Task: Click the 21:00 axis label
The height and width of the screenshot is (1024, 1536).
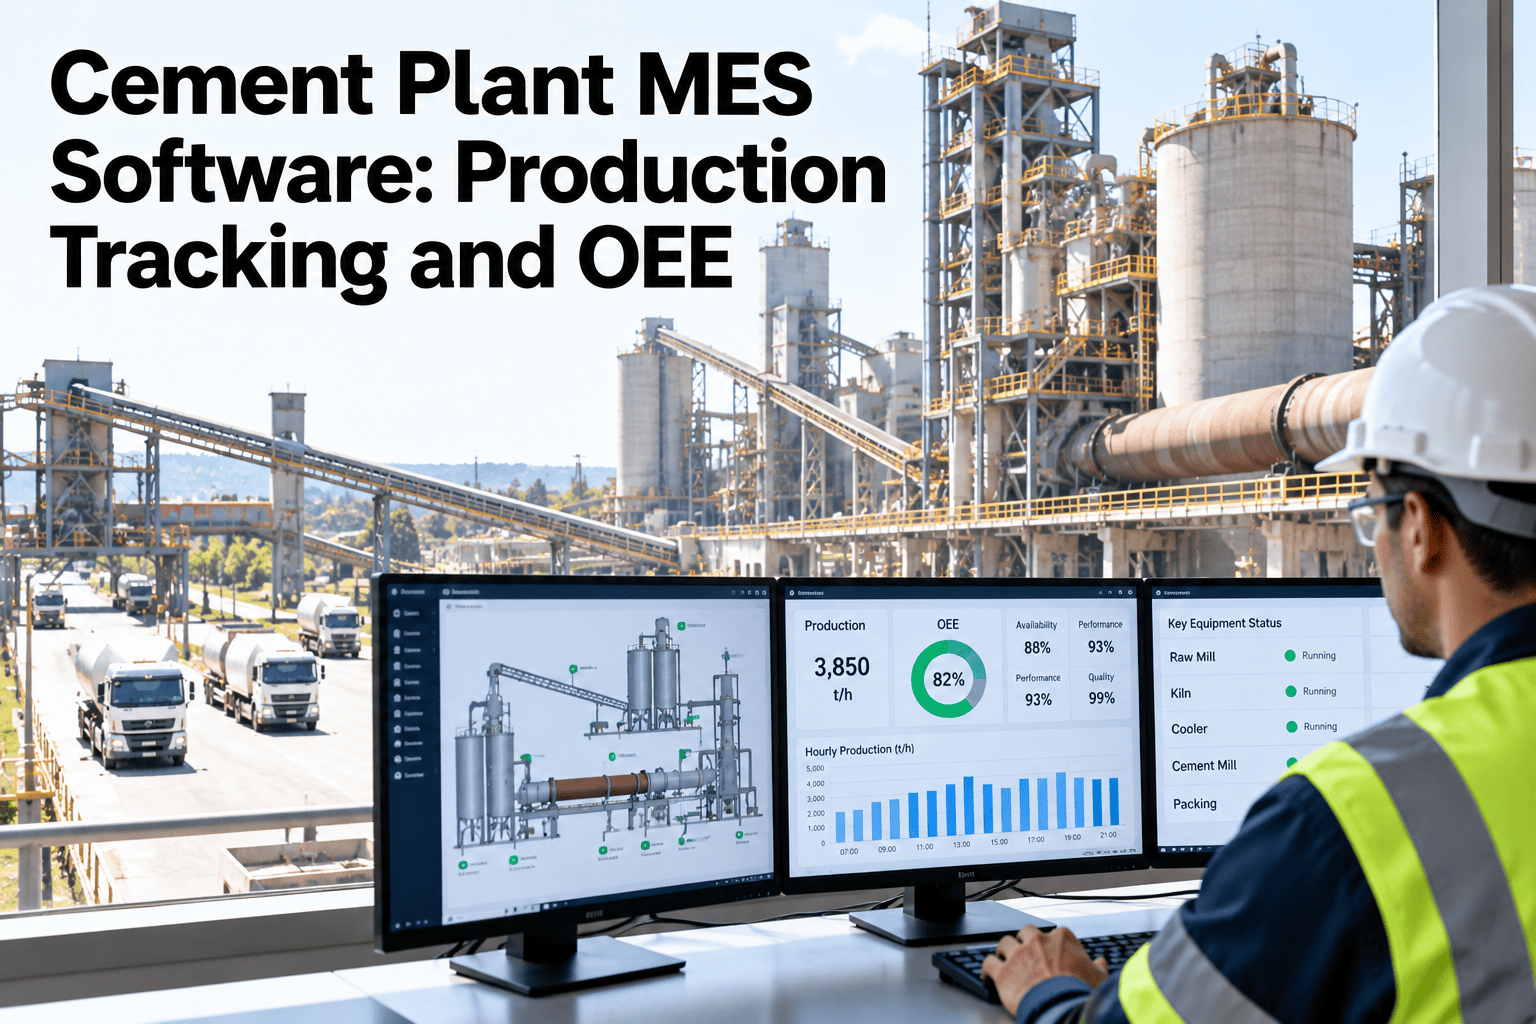Action: [x=1108, y=835]
